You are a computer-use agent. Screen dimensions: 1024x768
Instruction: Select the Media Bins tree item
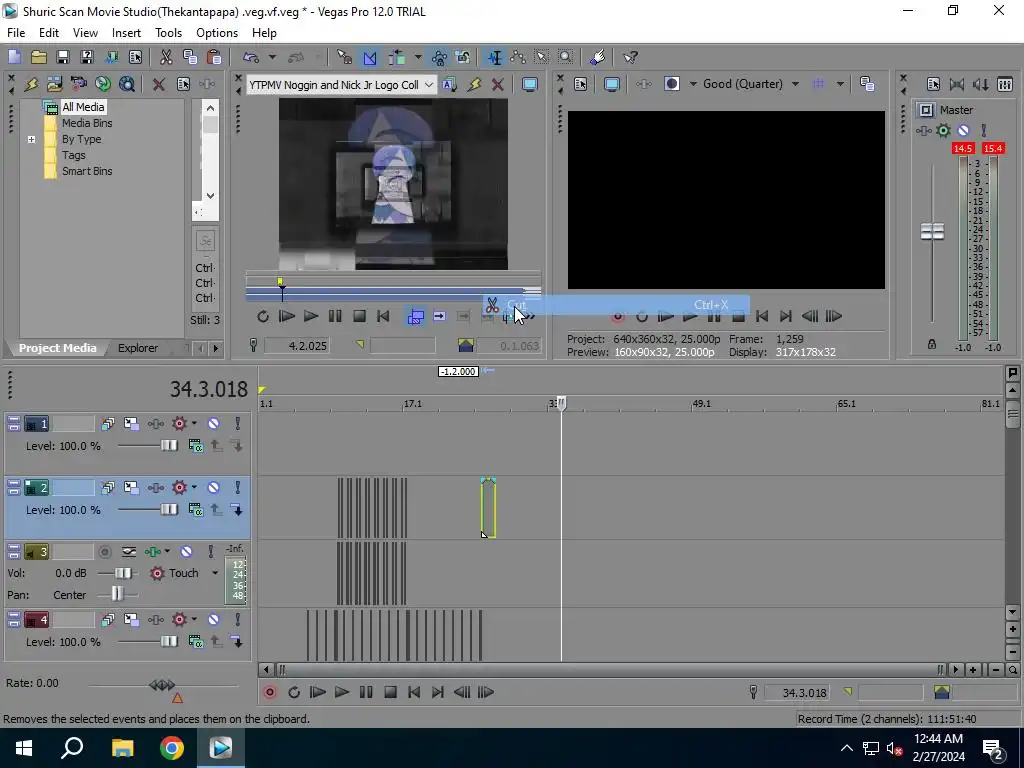[87, 123]
